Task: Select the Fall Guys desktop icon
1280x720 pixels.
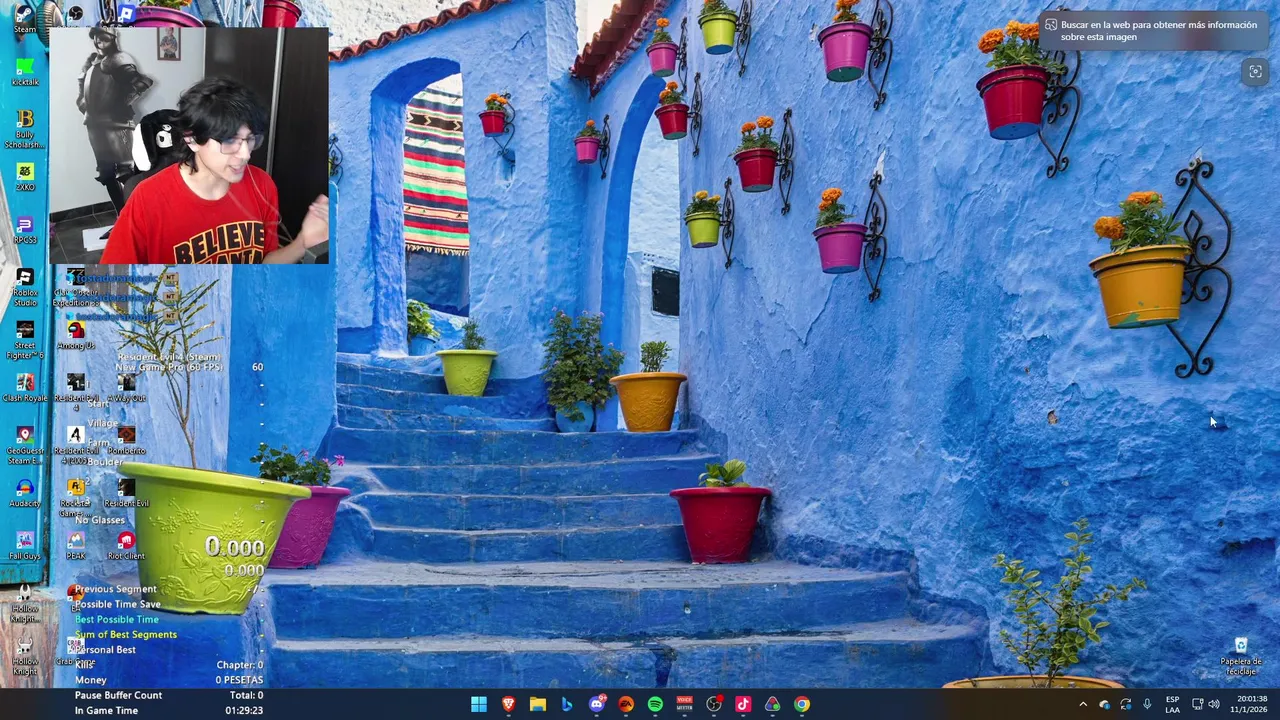Action: (25, 545)
